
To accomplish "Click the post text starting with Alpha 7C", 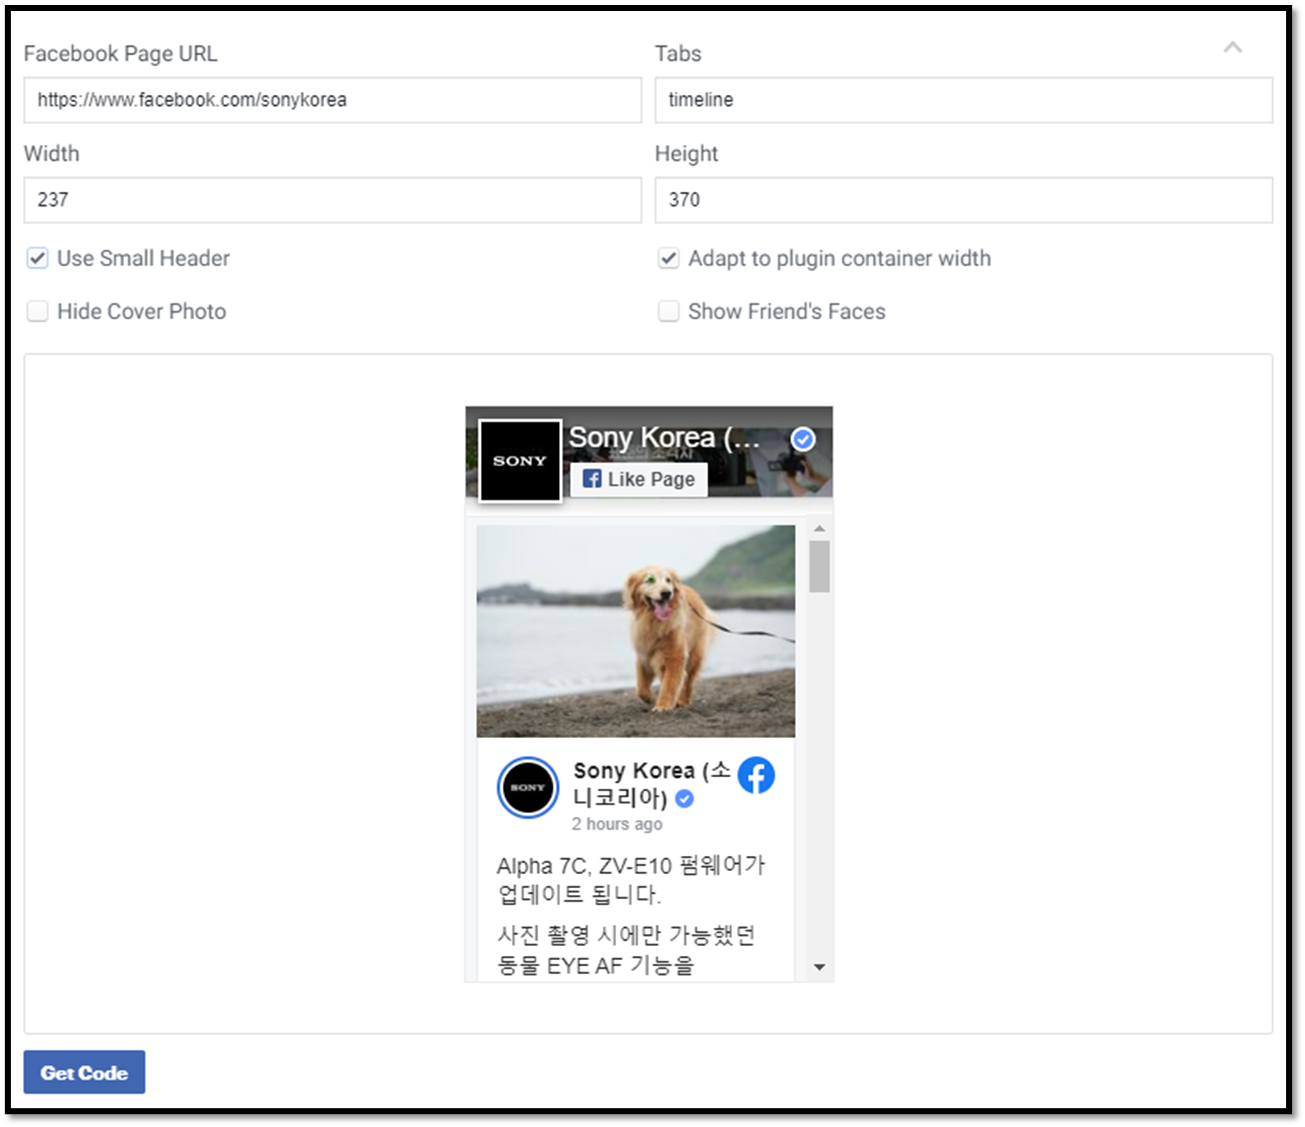I will (631, 879).
